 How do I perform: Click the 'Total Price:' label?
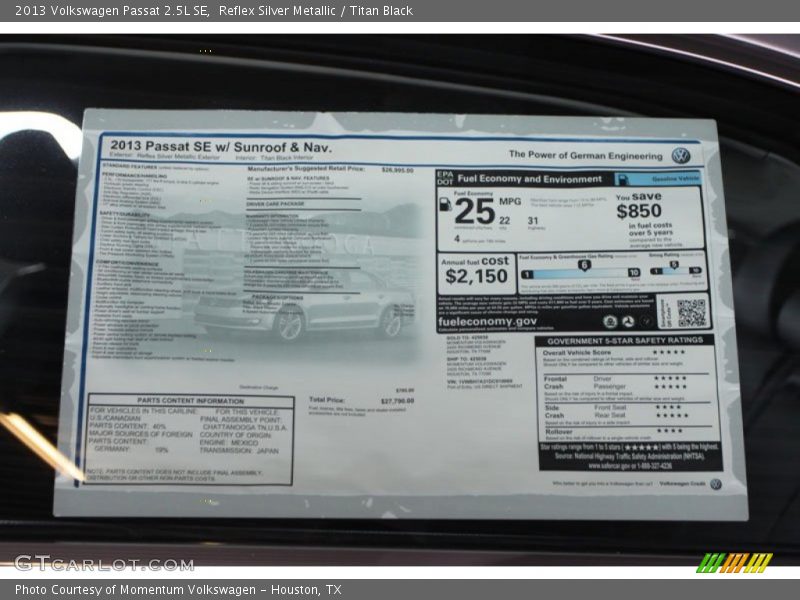point(327,399)
